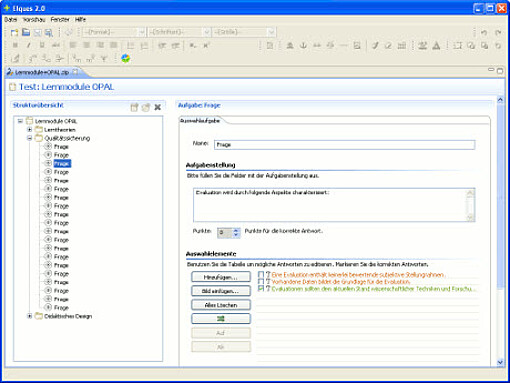The height and width of the screenshot is (383, 510).
Task: Toggle underline formatting icon
Action: point(42,45)
